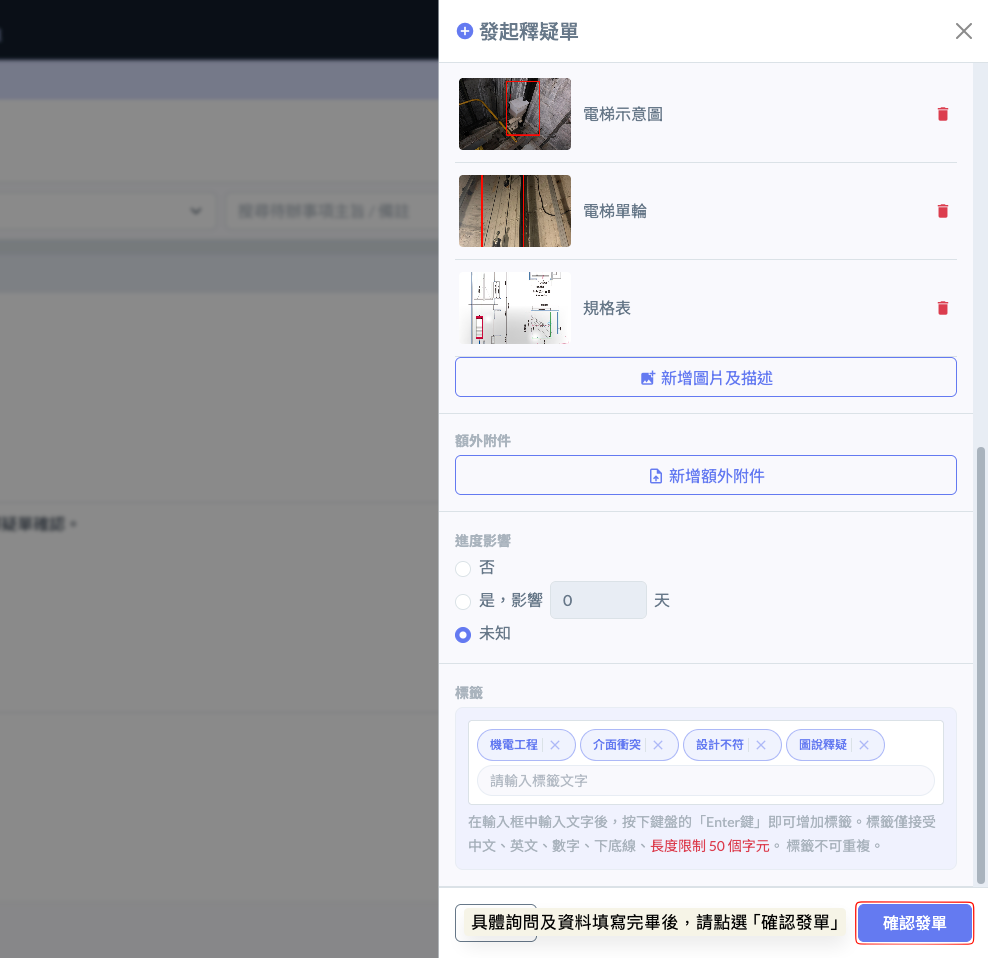Delete the 電梯單輪 image entry
The image size is (988, 958).
942,211
